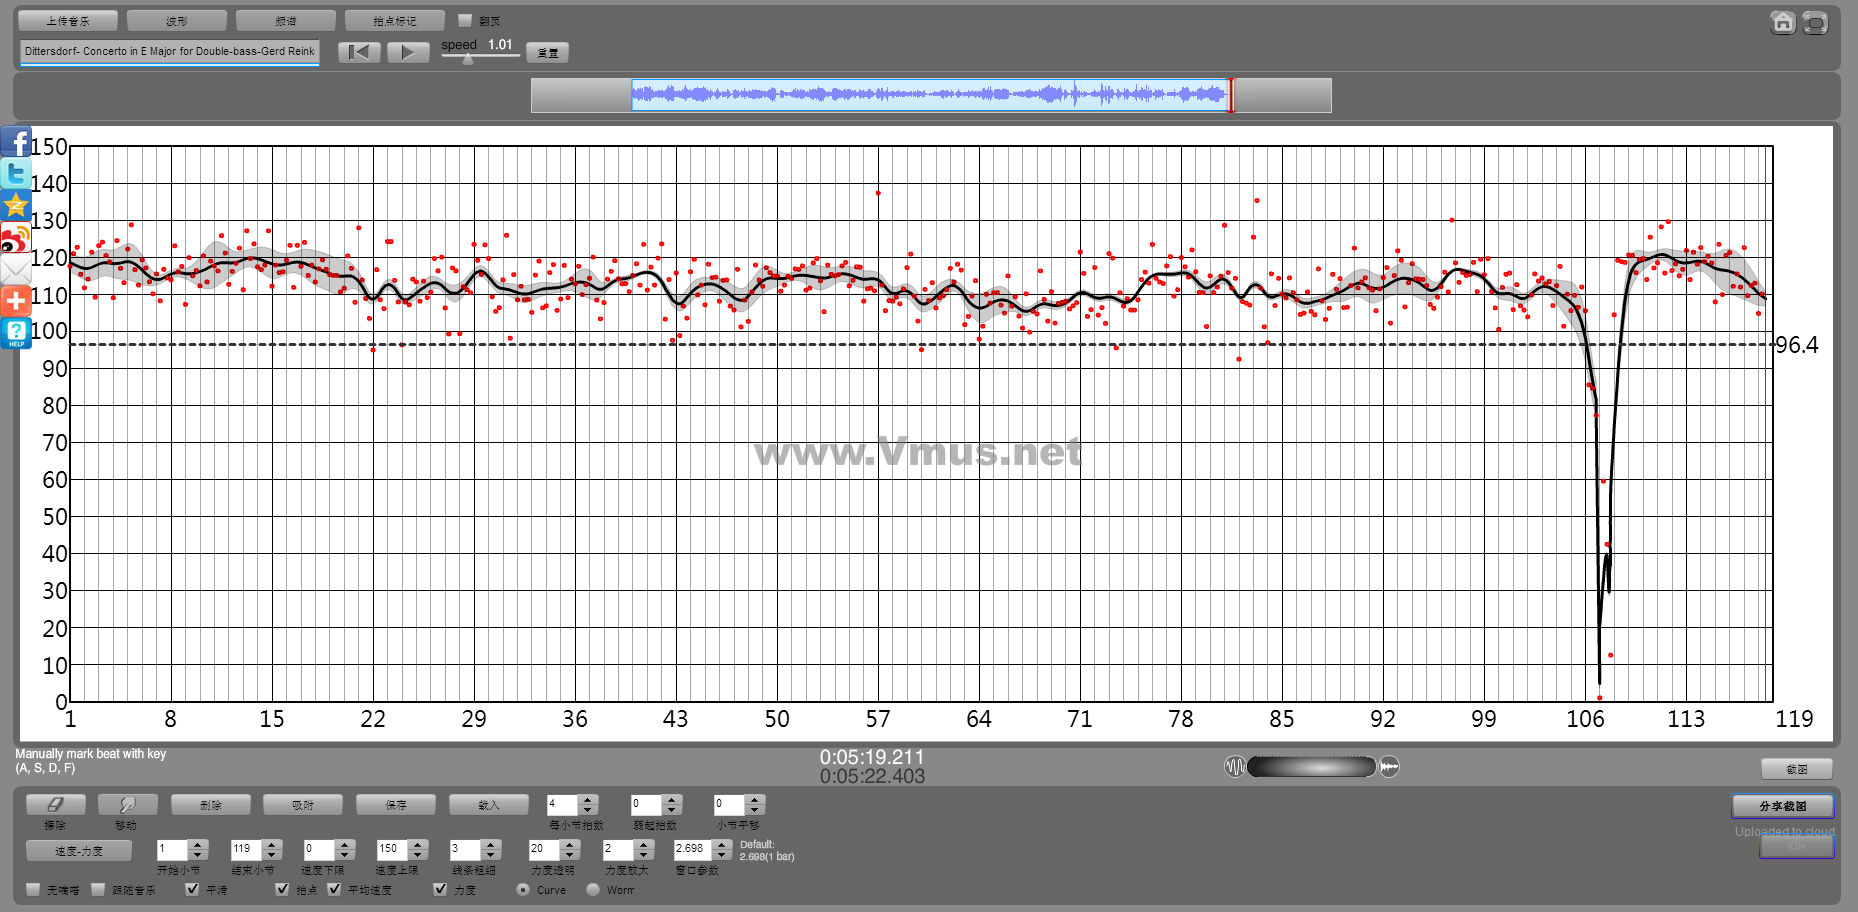
Task: Click the round waveform icon left of the zoom bar
Action: tap(1235, 767)
